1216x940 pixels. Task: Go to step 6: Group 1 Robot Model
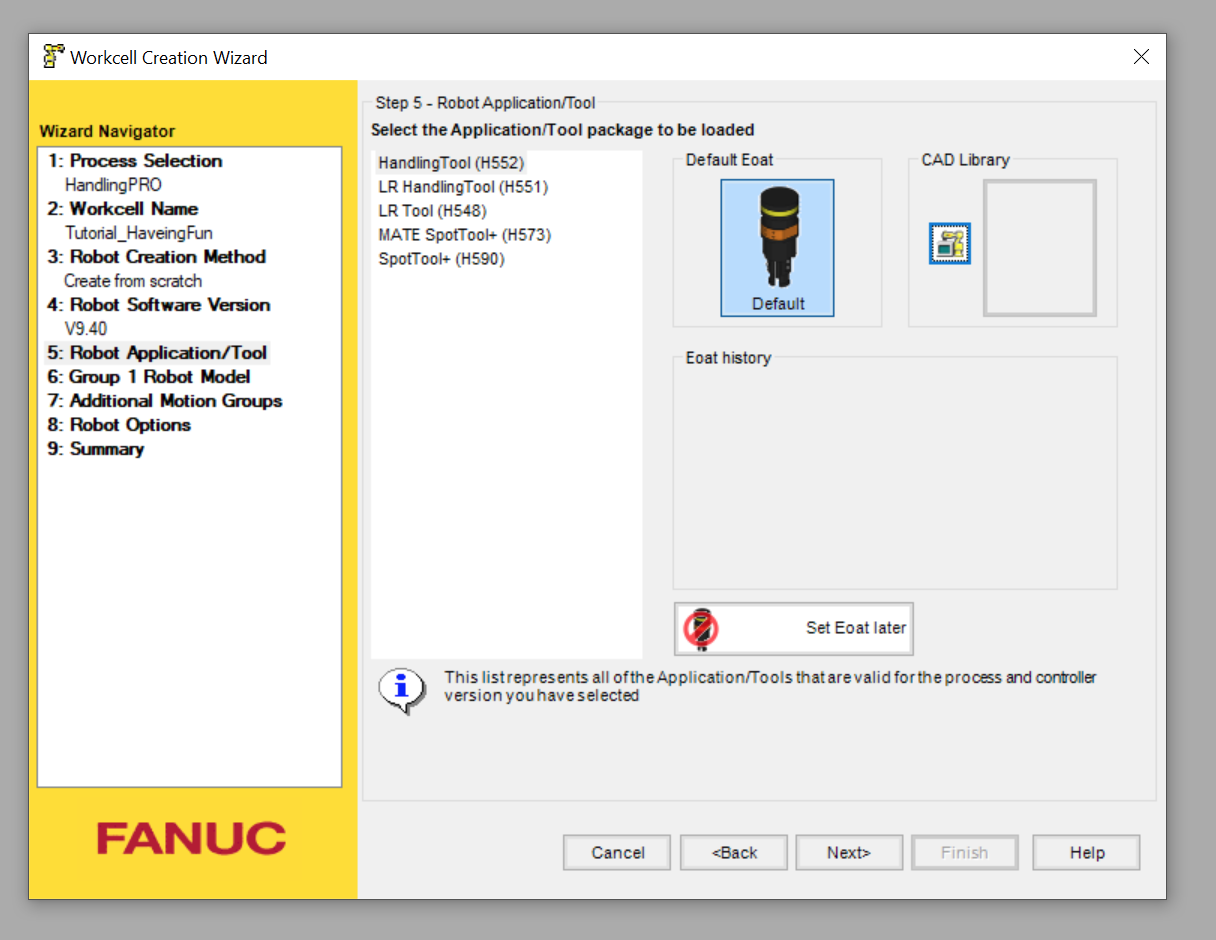(148, 377)
